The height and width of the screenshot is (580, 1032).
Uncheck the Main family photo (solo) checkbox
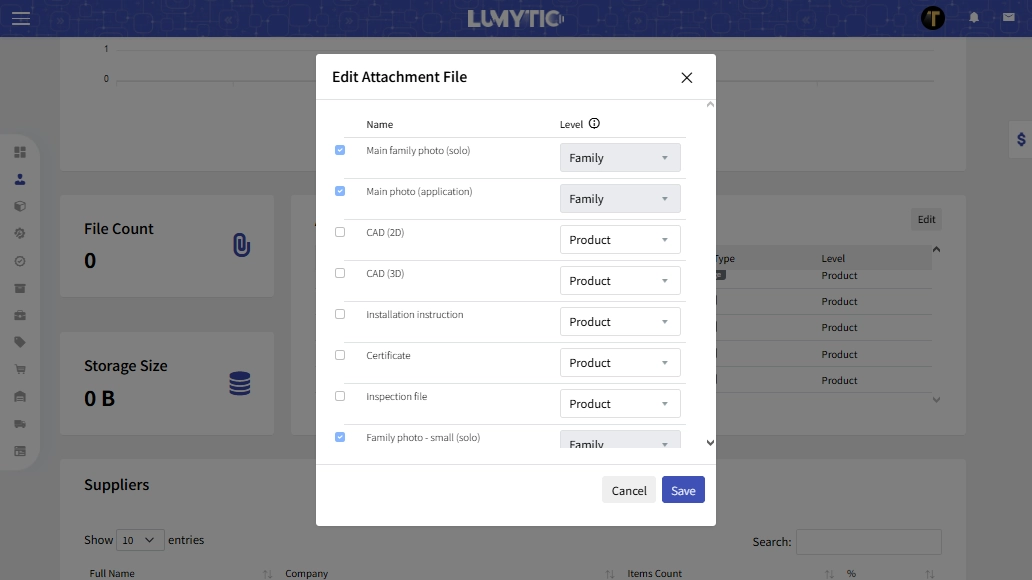tap(340, 150)
